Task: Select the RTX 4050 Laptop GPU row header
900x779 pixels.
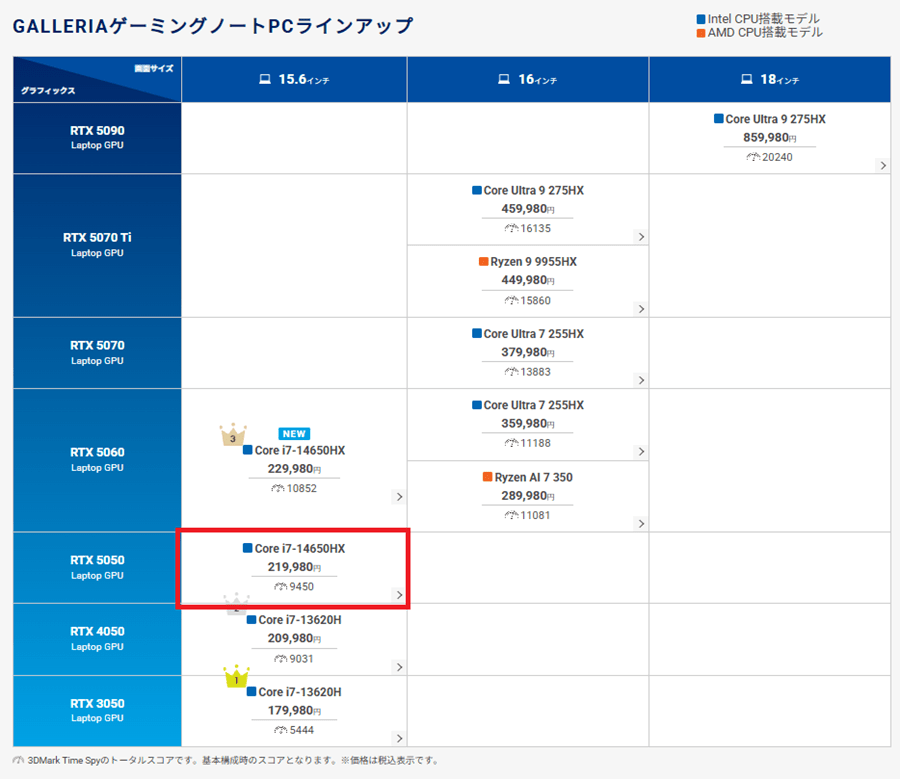Action: (97, 638)
